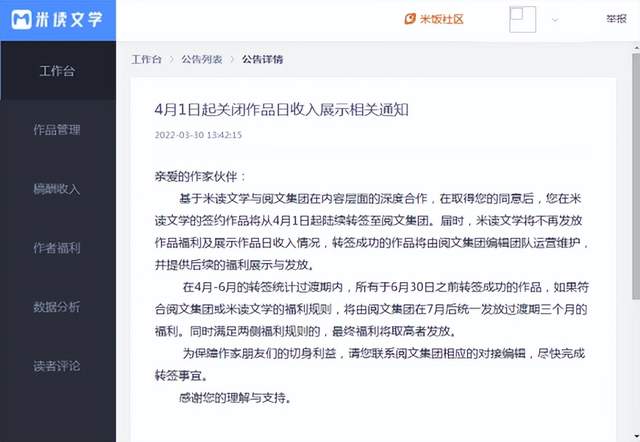Select 数据分析 in the sidebar
640x442 pixels.
point(57,305)
